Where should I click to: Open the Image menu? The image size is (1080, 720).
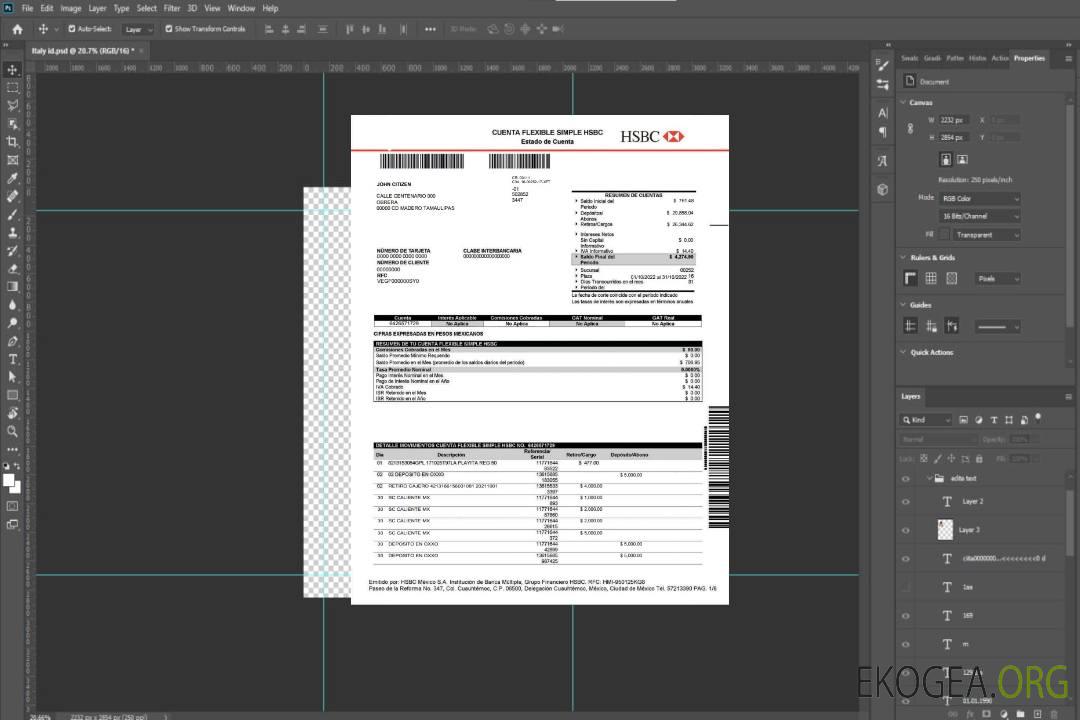pyautogui.click(x=70, y=8)
